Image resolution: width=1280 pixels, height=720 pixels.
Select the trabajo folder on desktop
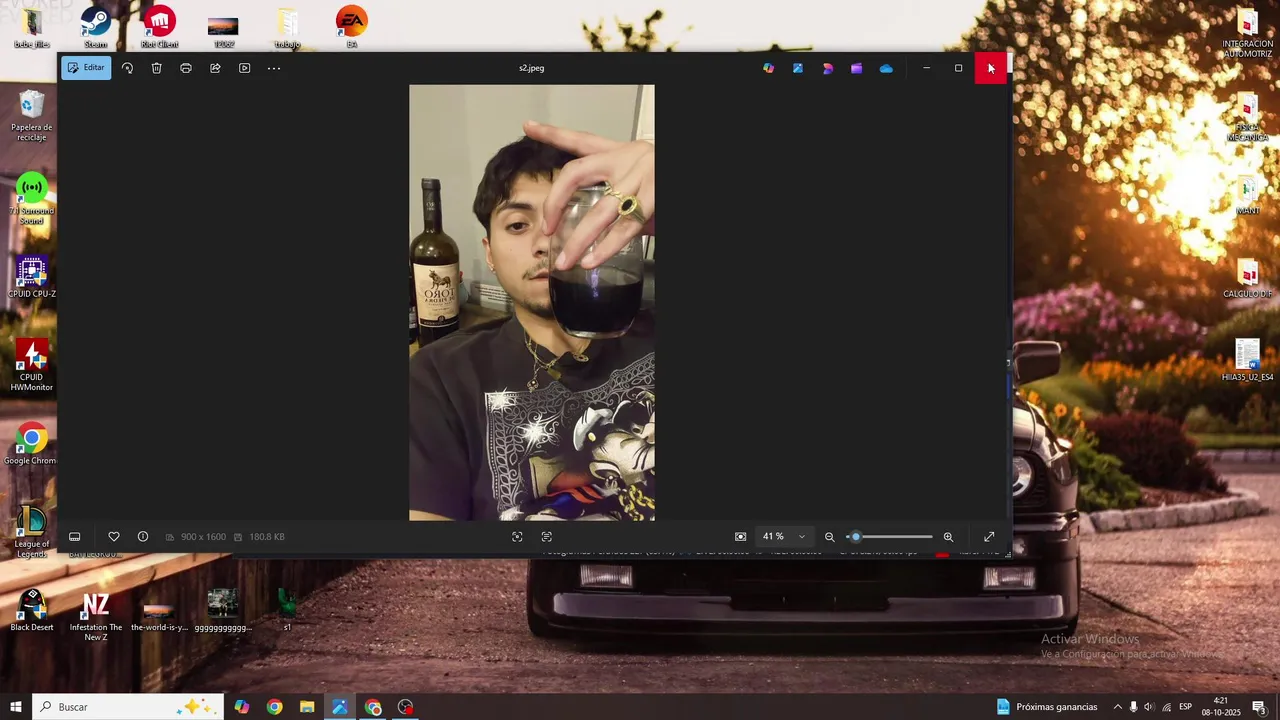pyautogui.click(x=287, y=27)
